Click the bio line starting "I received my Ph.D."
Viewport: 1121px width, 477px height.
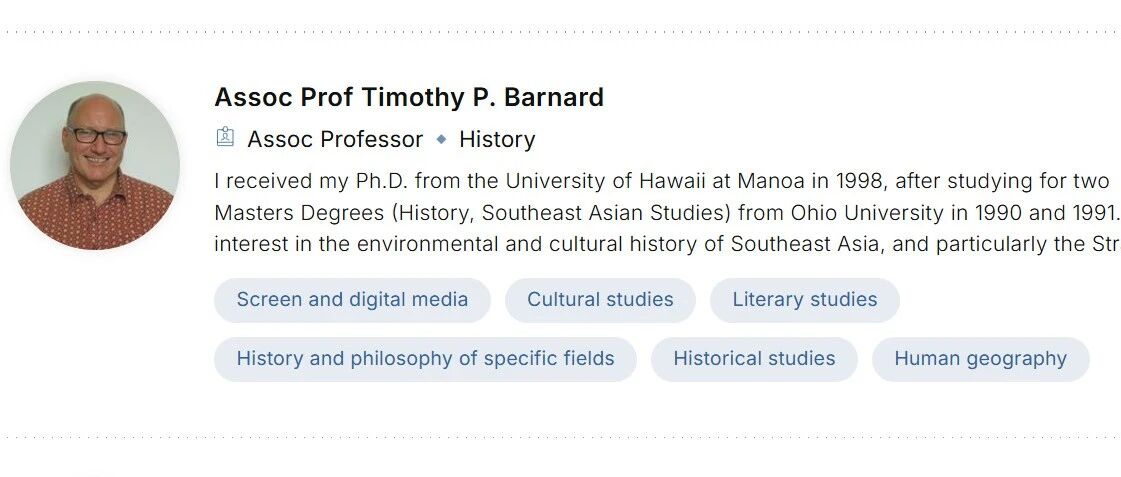click(x=660, y=181)
